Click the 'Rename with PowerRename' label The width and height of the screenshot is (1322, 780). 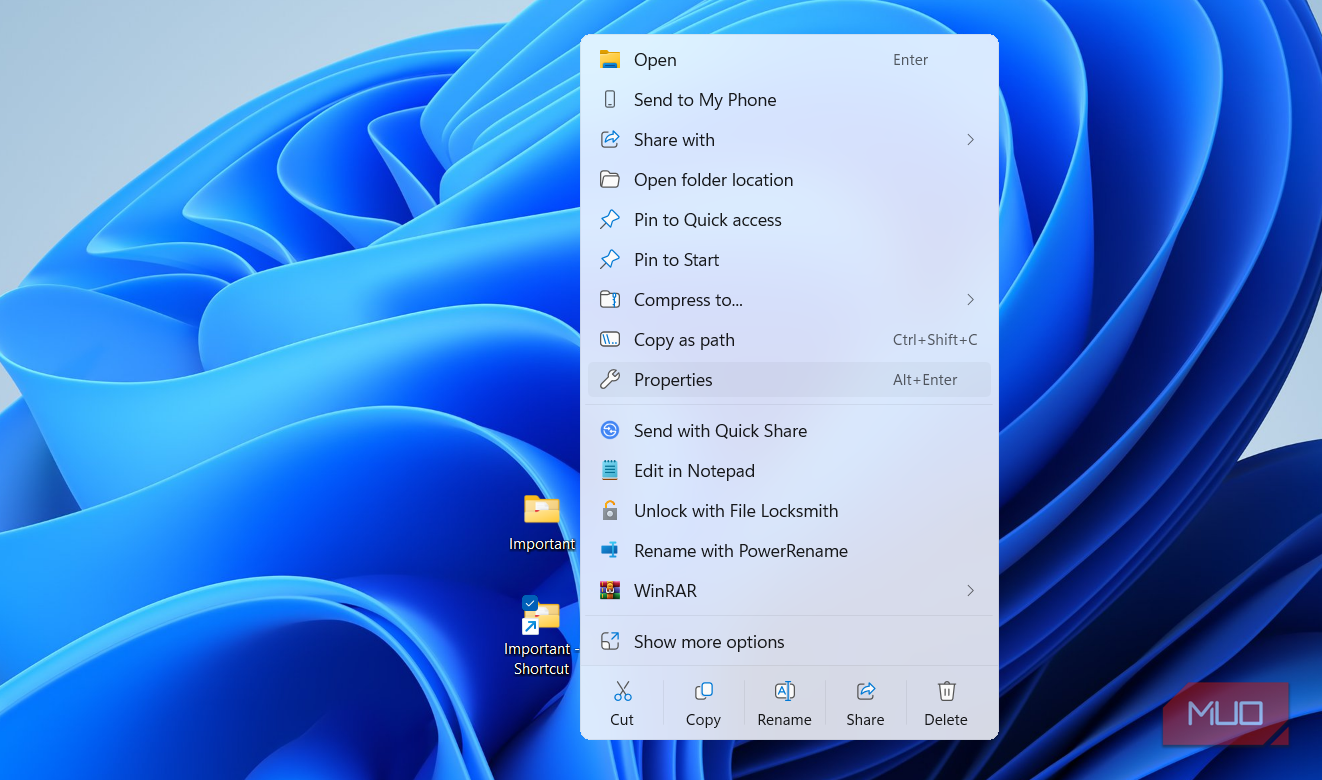point(741,551)
